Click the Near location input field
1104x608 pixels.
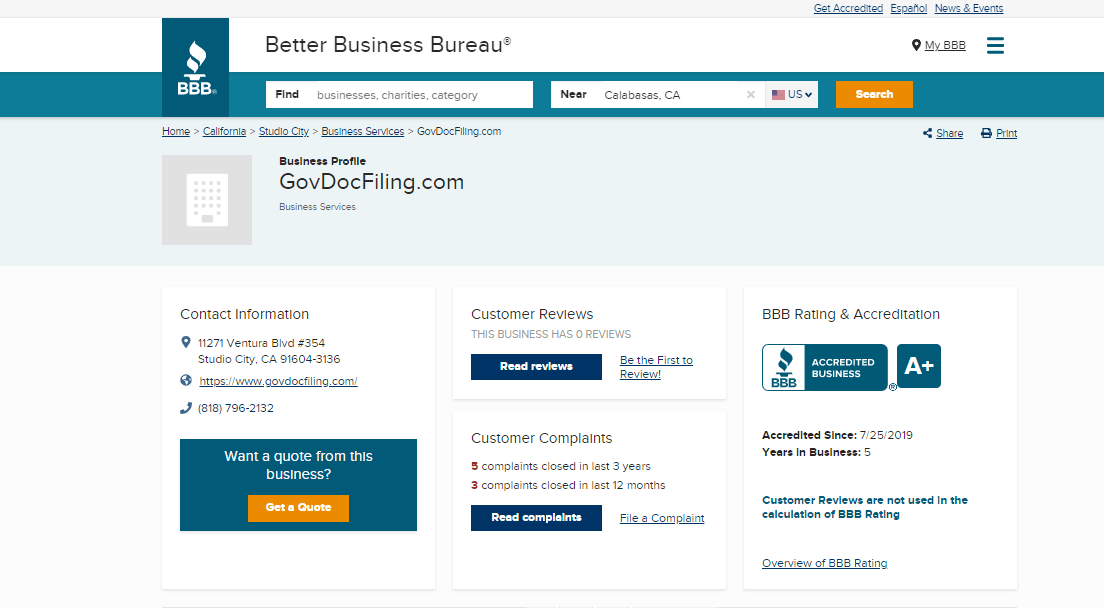[x=658, y=94]
